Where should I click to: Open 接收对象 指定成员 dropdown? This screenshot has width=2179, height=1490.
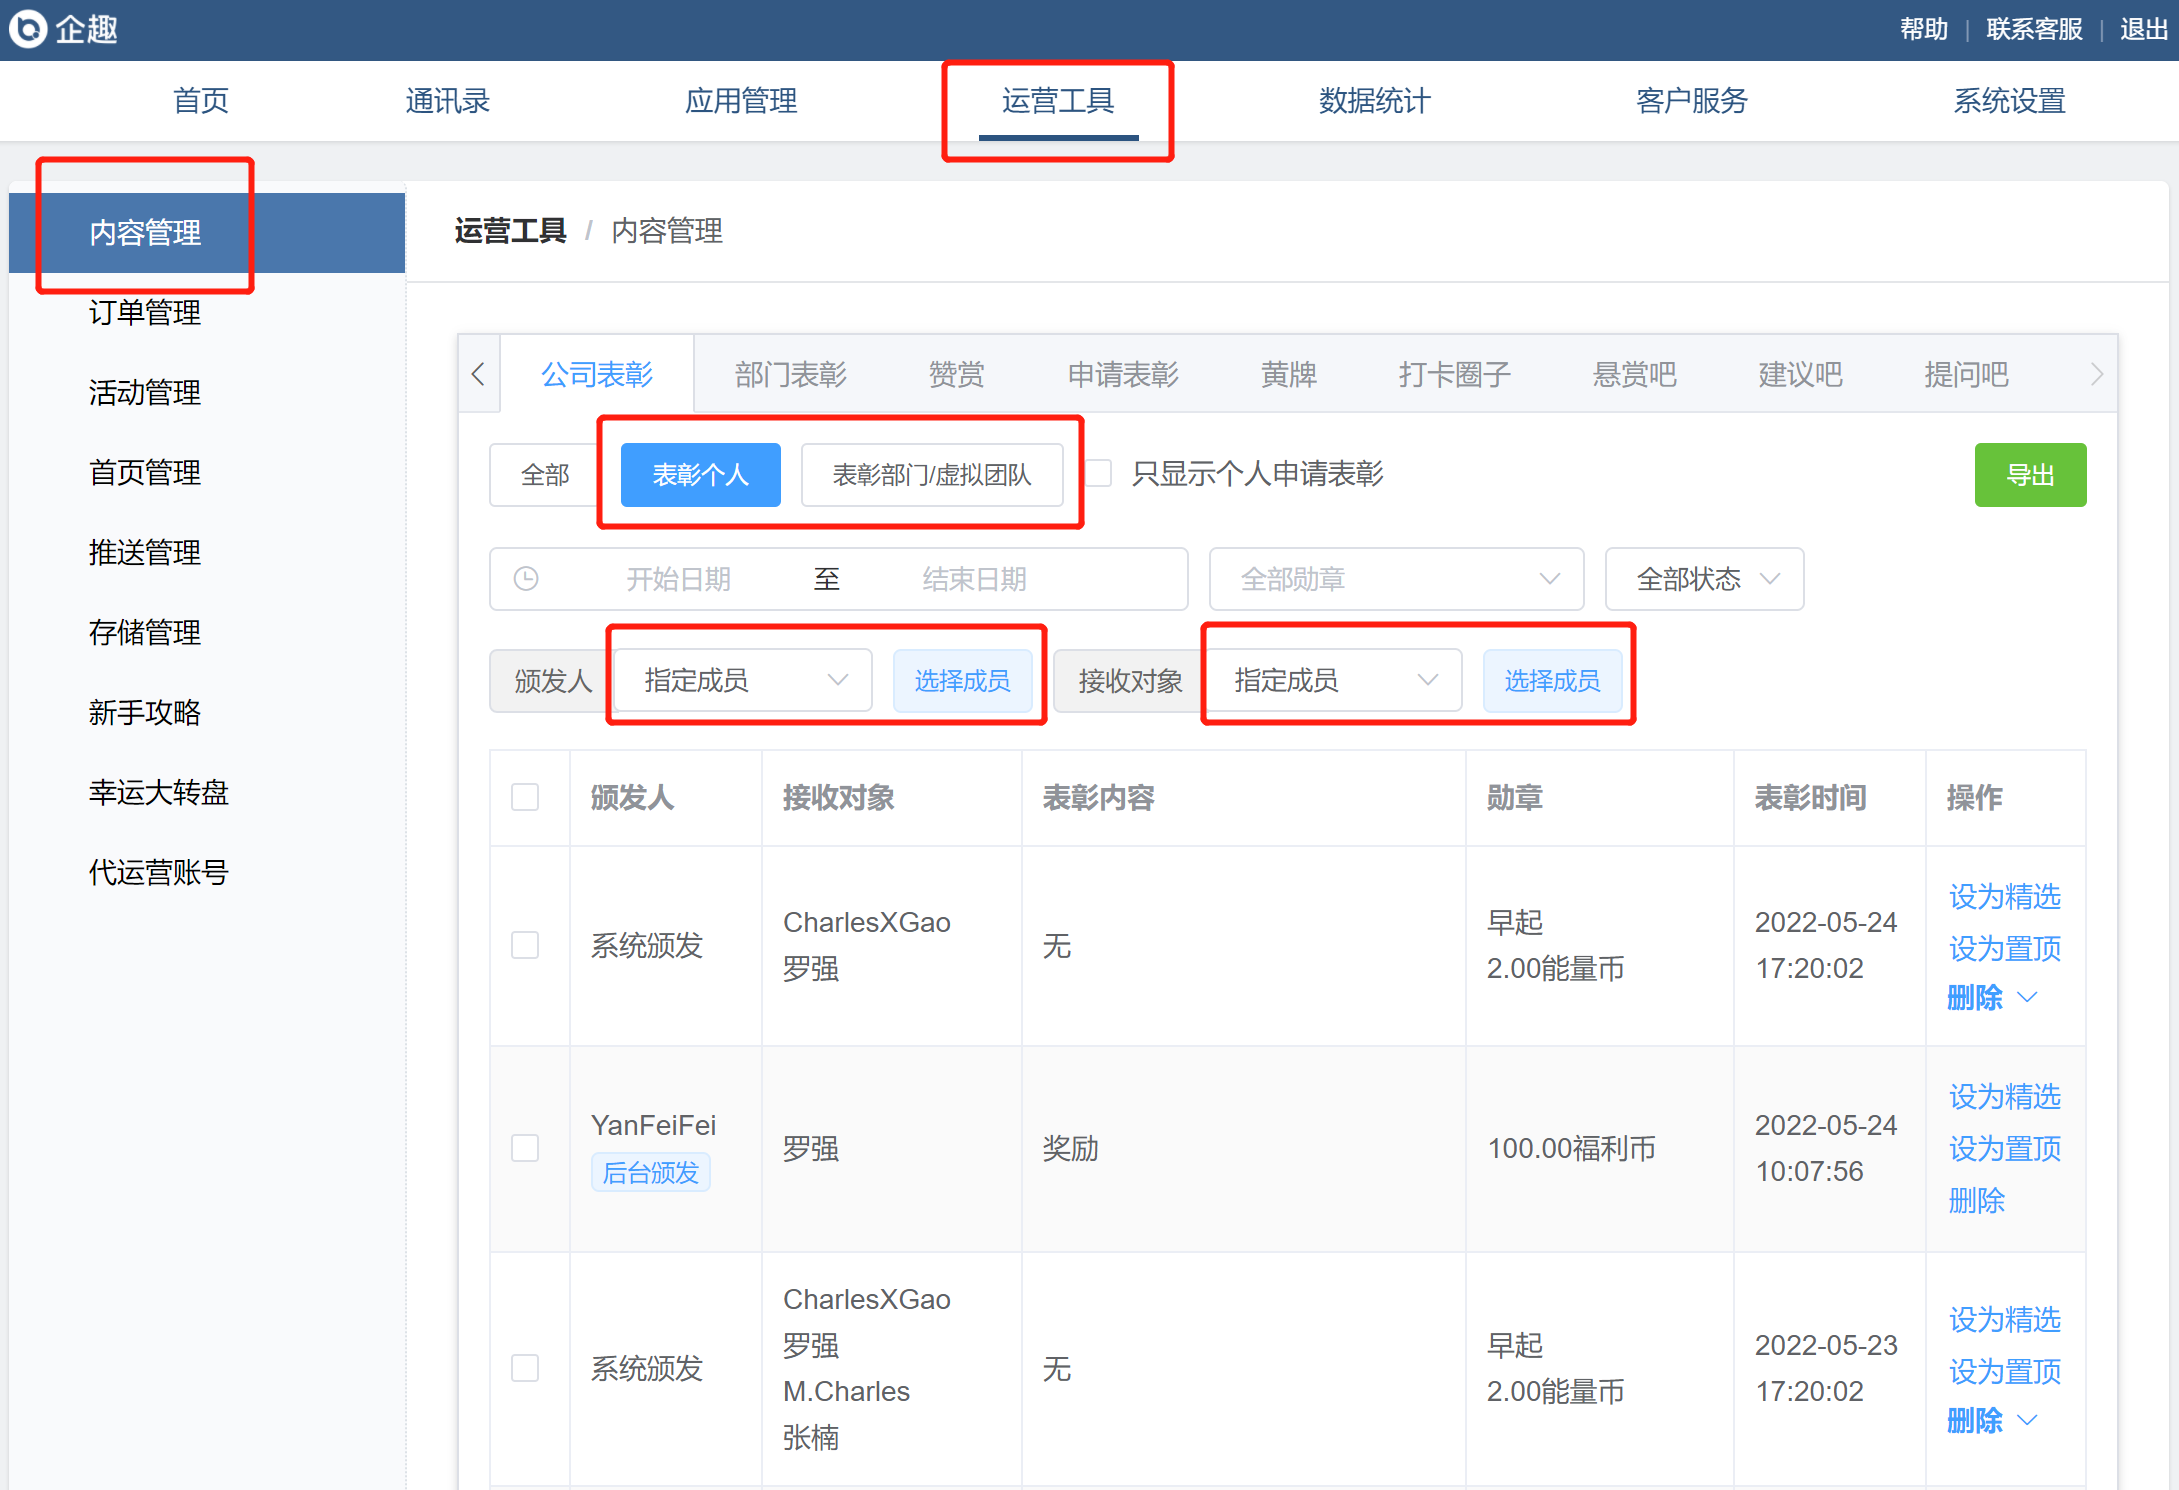(x=1333, y=681)
